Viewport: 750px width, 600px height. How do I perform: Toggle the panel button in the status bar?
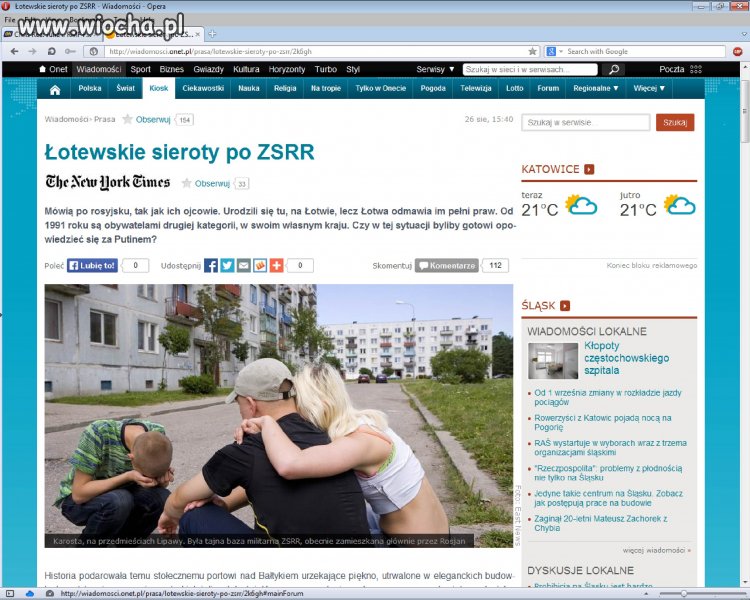10,593
